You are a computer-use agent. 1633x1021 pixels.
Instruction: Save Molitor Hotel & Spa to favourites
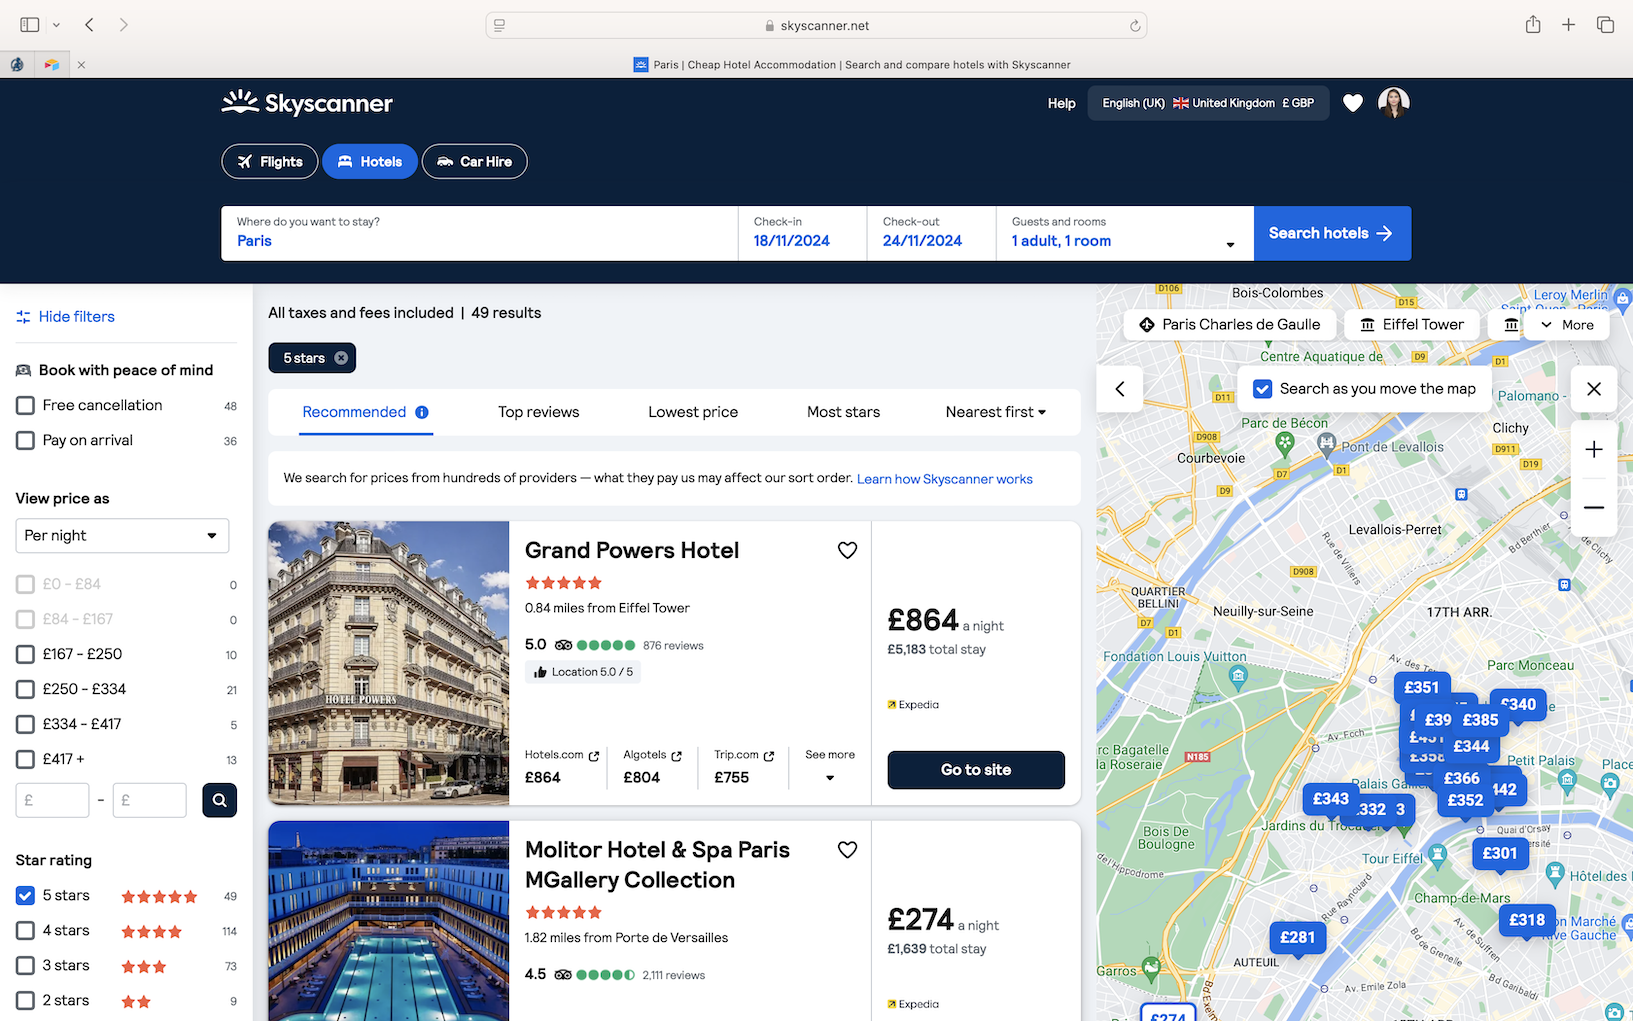[847, 850]
